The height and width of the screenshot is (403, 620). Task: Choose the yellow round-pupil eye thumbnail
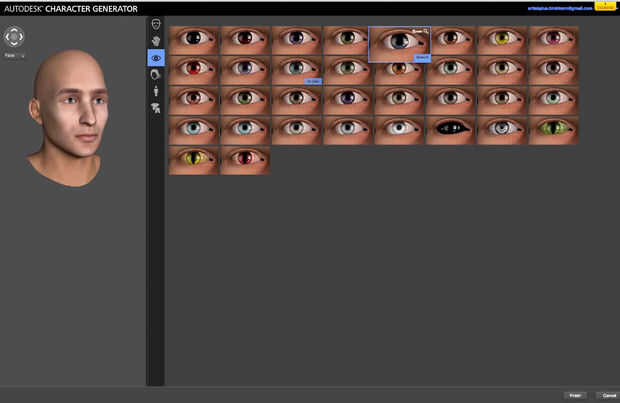pos(502,40)
